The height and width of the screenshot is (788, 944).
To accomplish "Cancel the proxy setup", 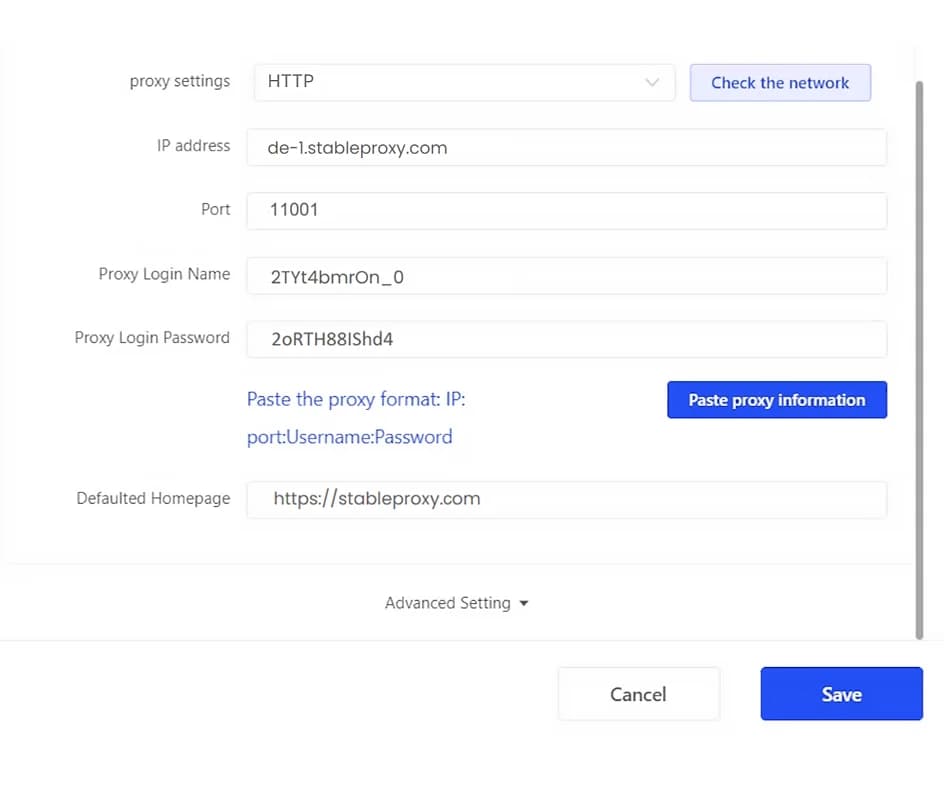I will (x=638, y=694).
